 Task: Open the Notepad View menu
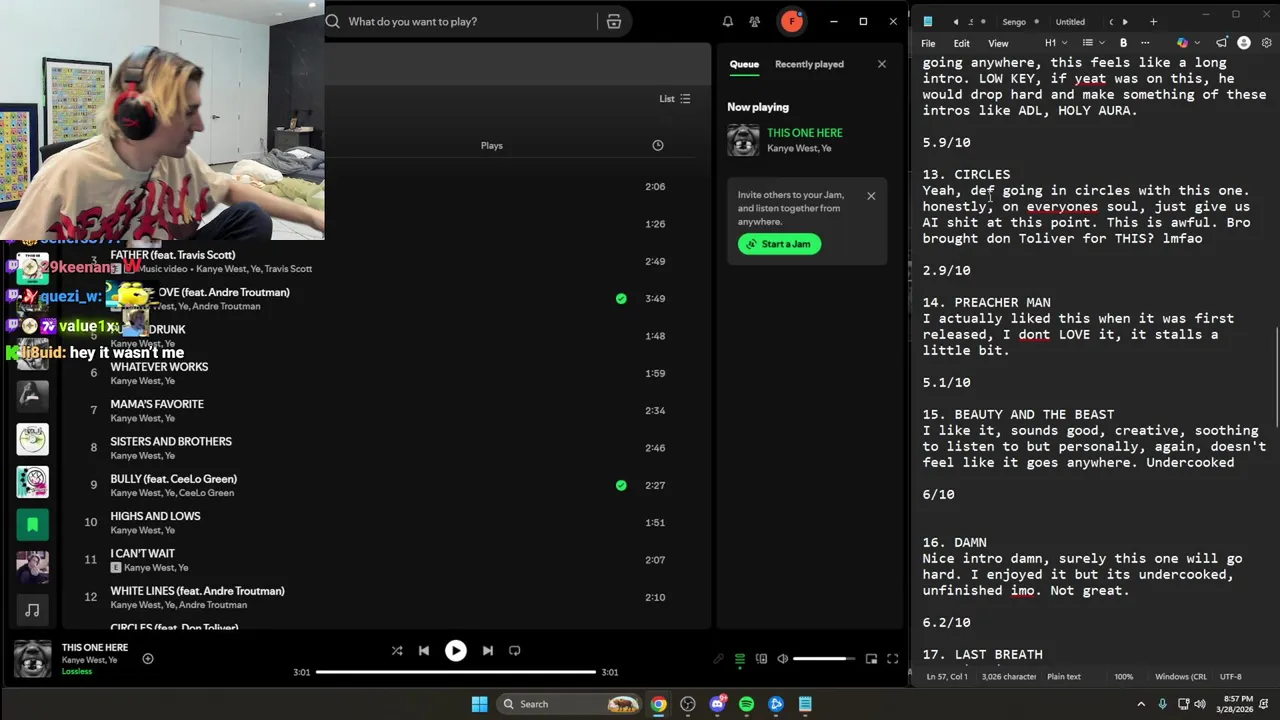[998, 43]
